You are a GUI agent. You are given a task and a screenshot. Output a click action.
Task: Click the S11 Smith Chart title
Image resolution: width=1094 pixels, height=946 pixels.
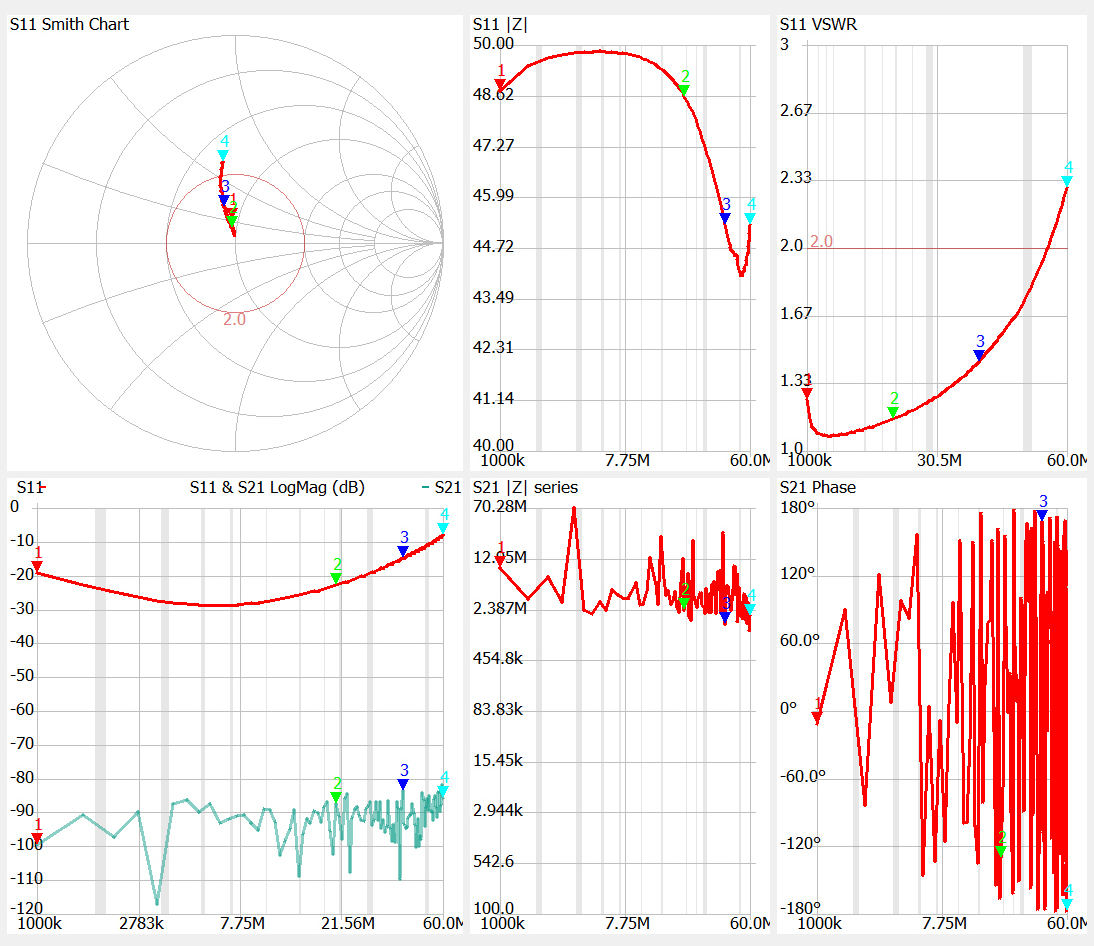tap(69, 25)
